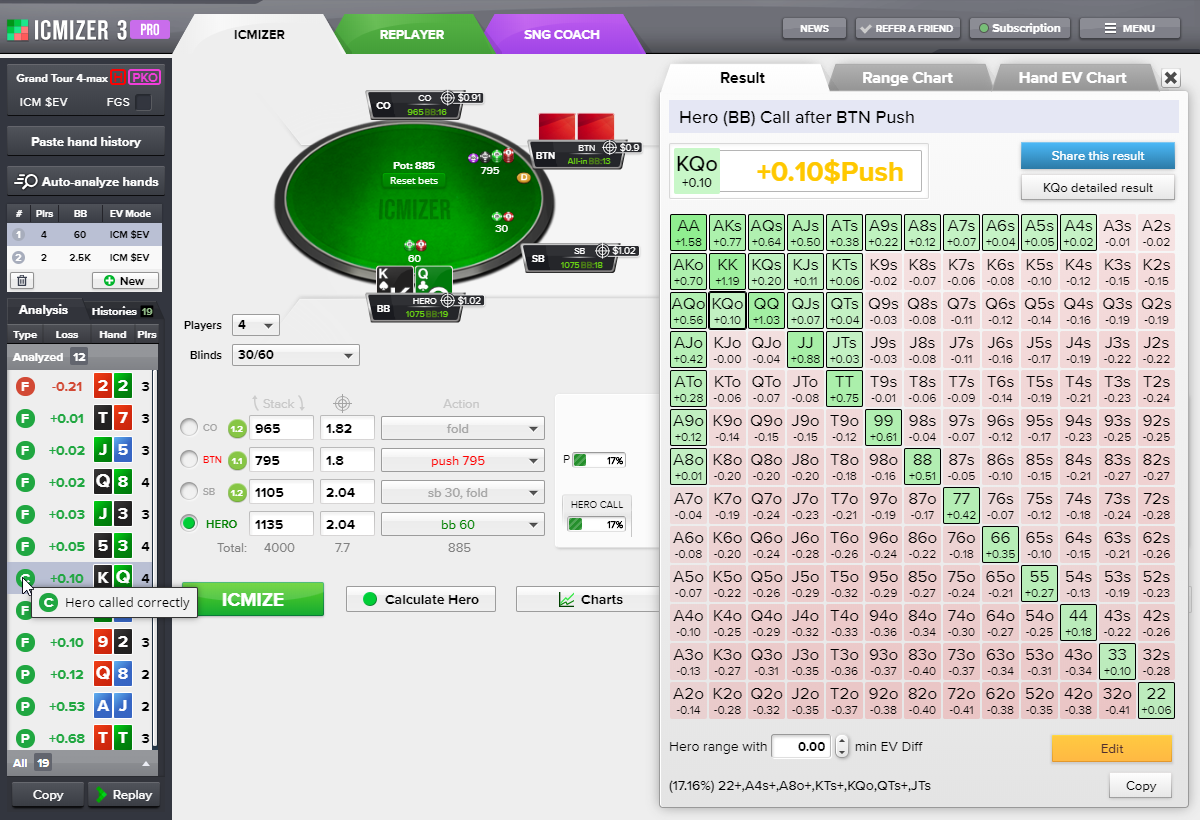
Task: Click the green P icon beside +0.68
Action: coord(27,738)
